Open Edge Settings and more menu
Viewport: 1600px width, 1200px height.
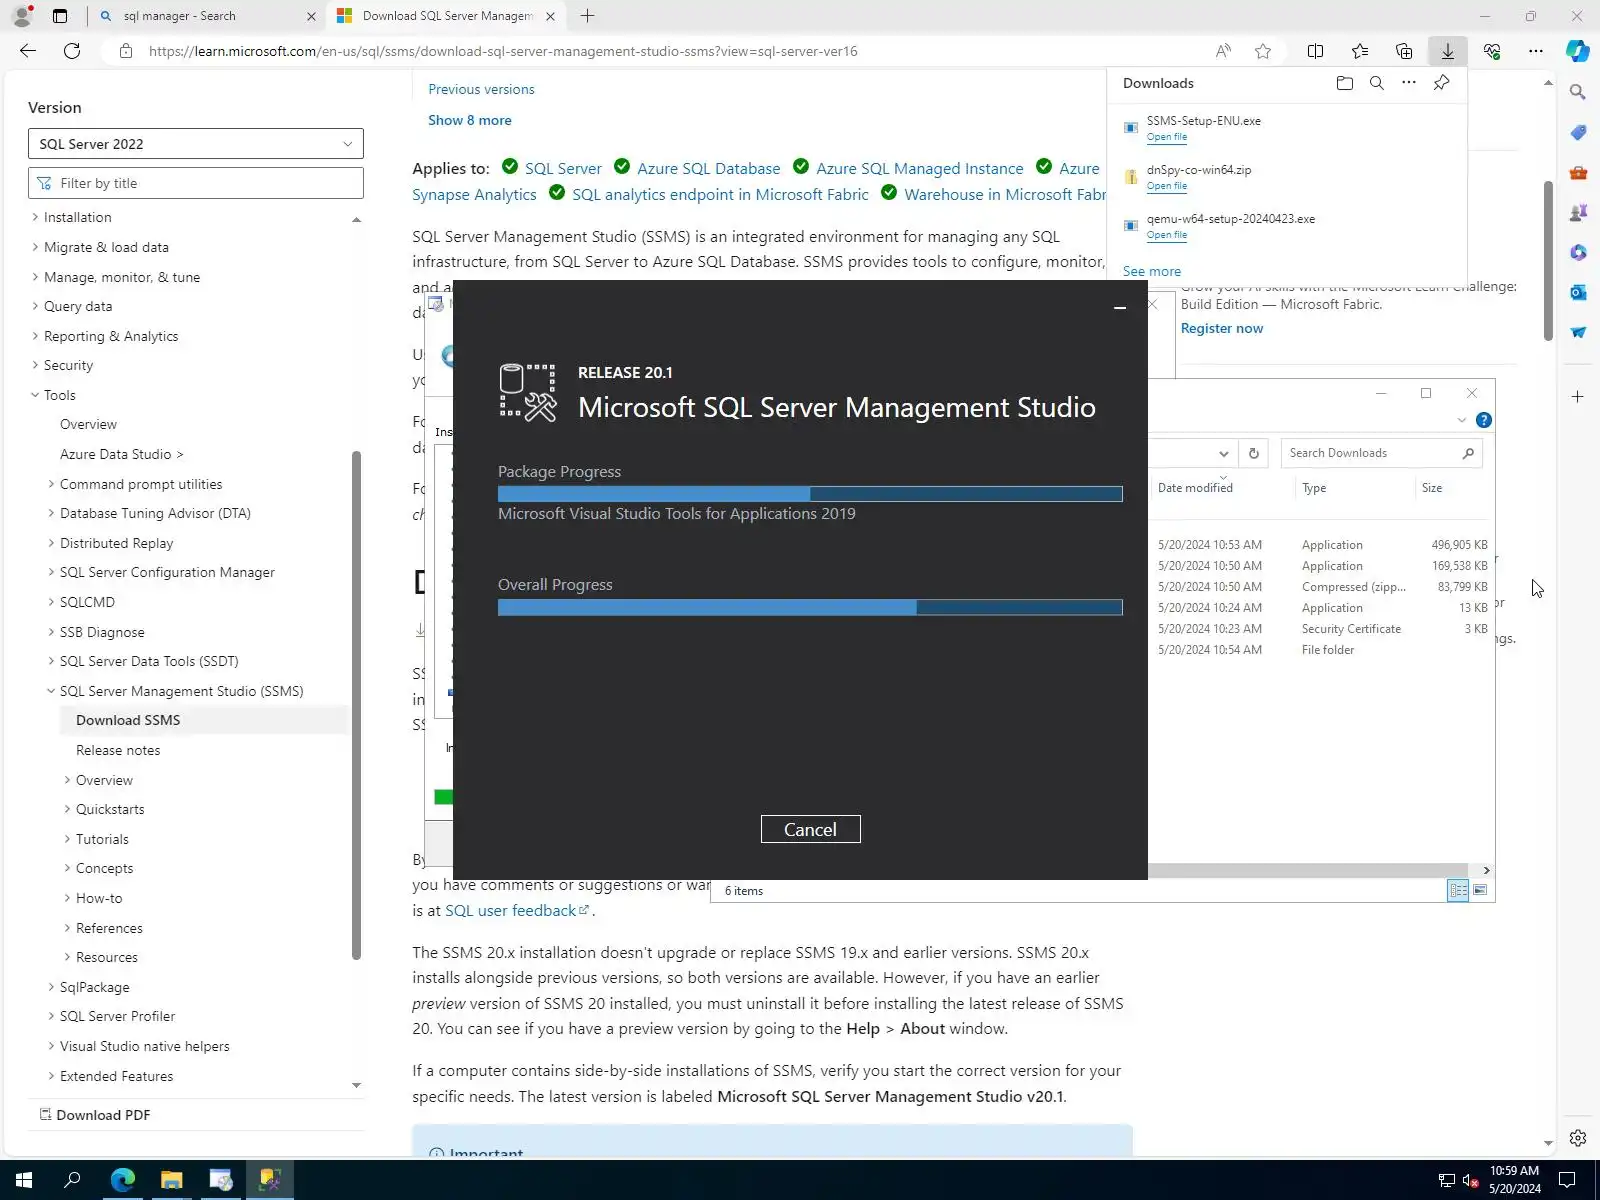(1536, 51)
